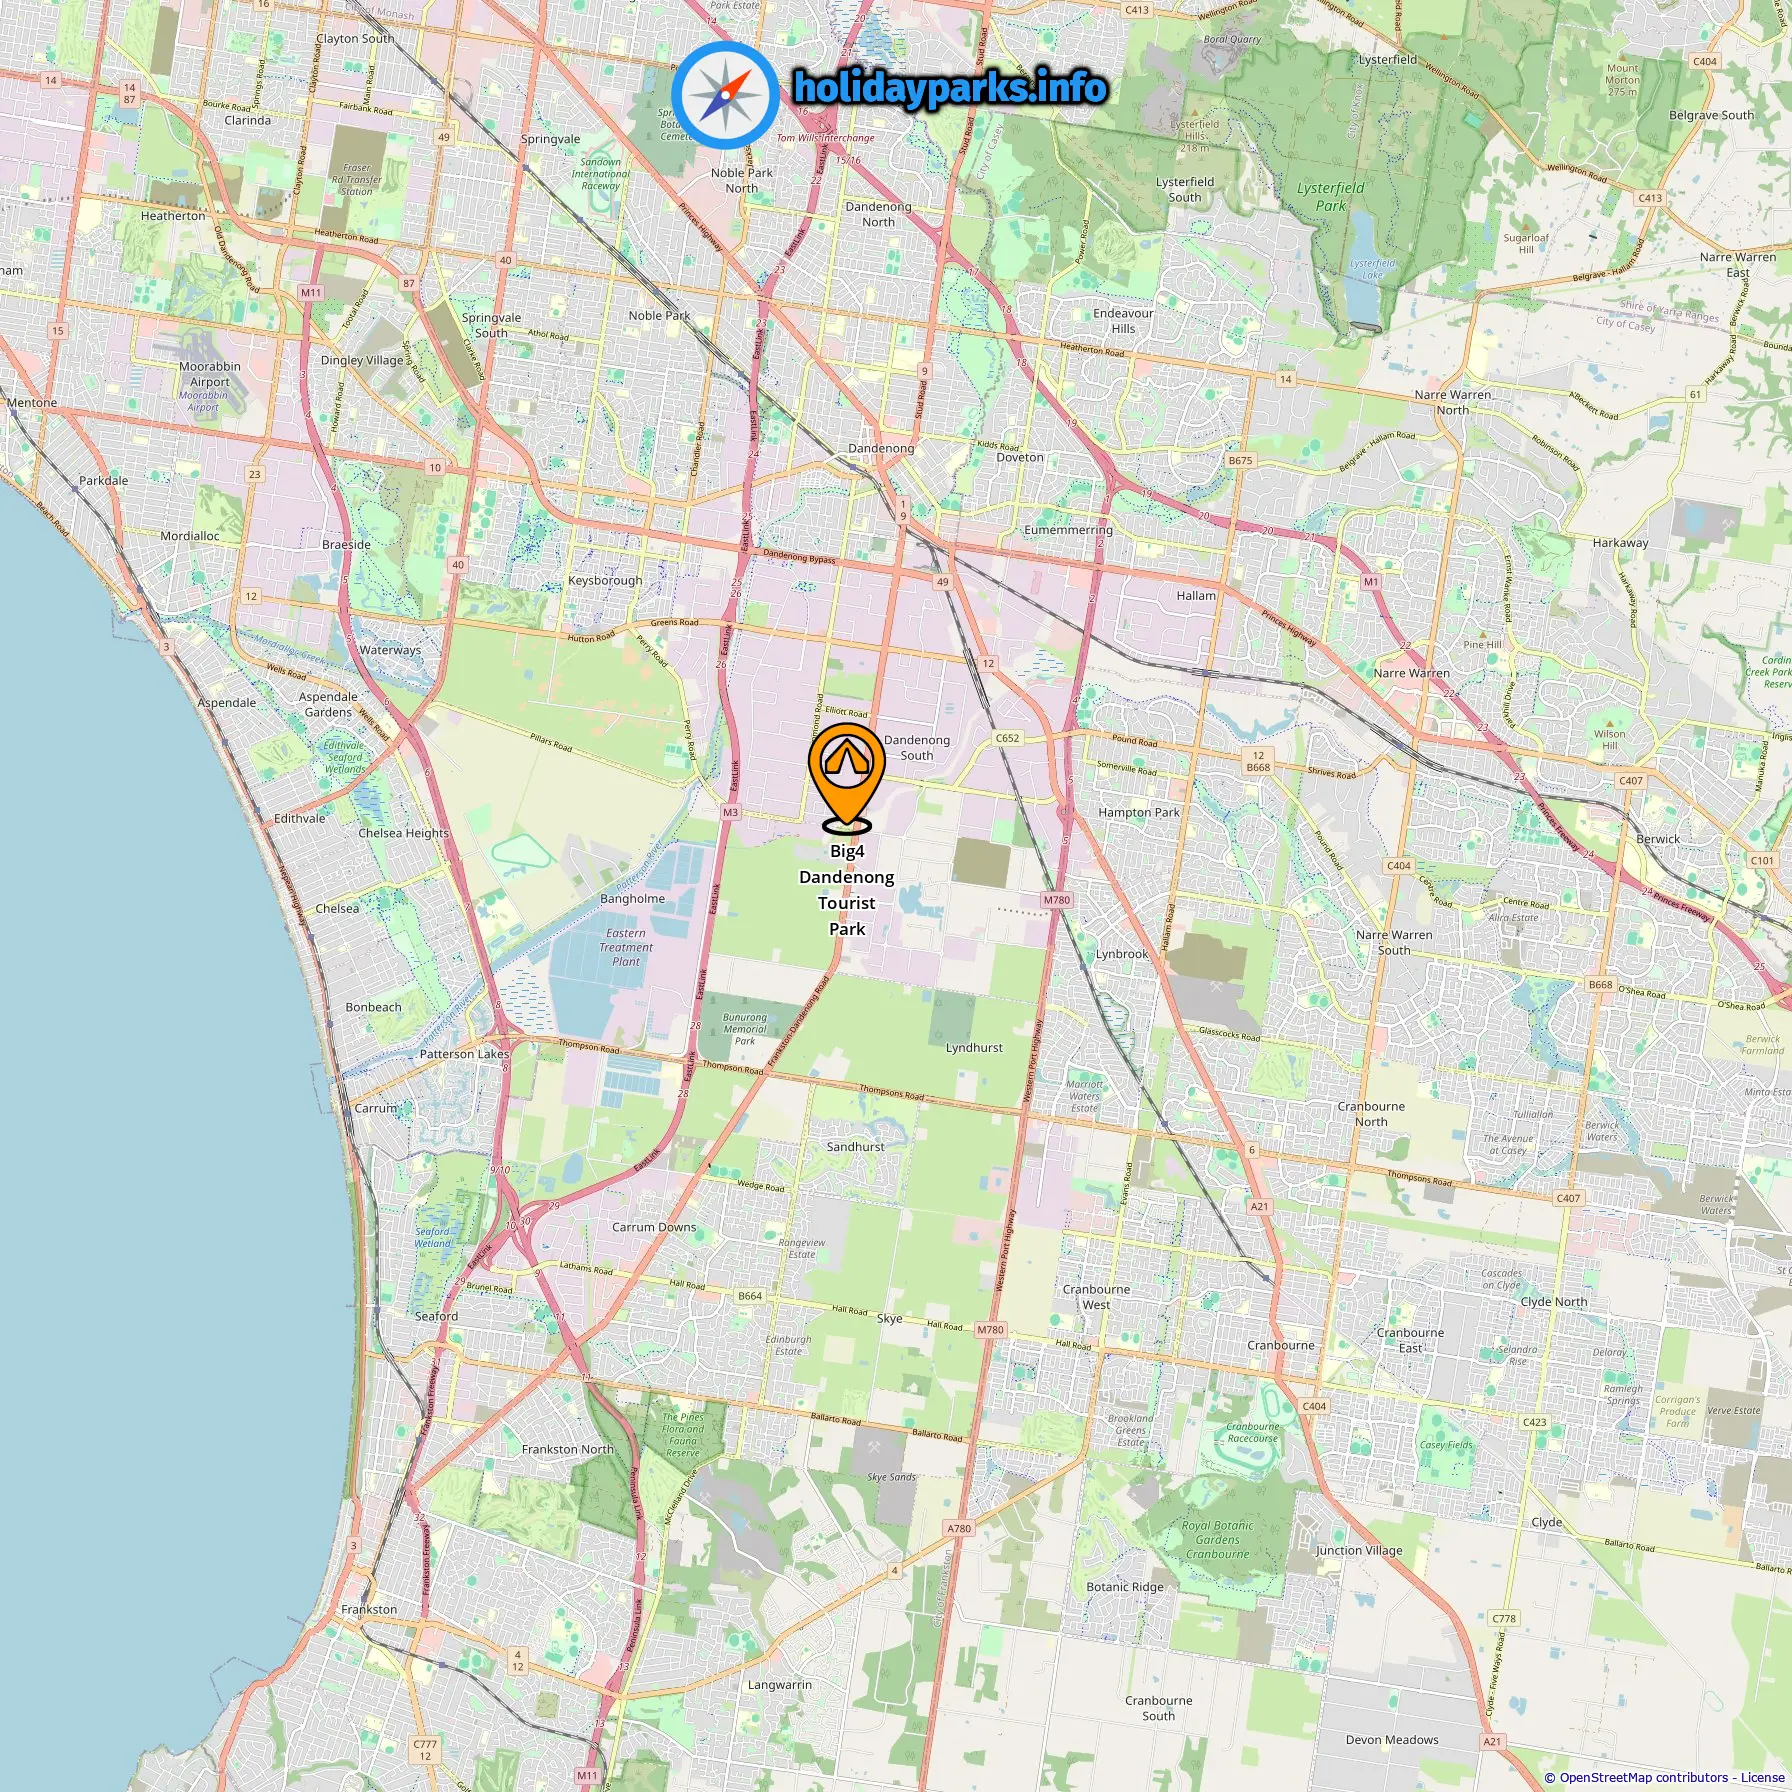Select the Lysterfield Park green label
Image resolution: width=1792 pixels, height=1792 pixels.
pyautogui.click(x=1330, y=196)
